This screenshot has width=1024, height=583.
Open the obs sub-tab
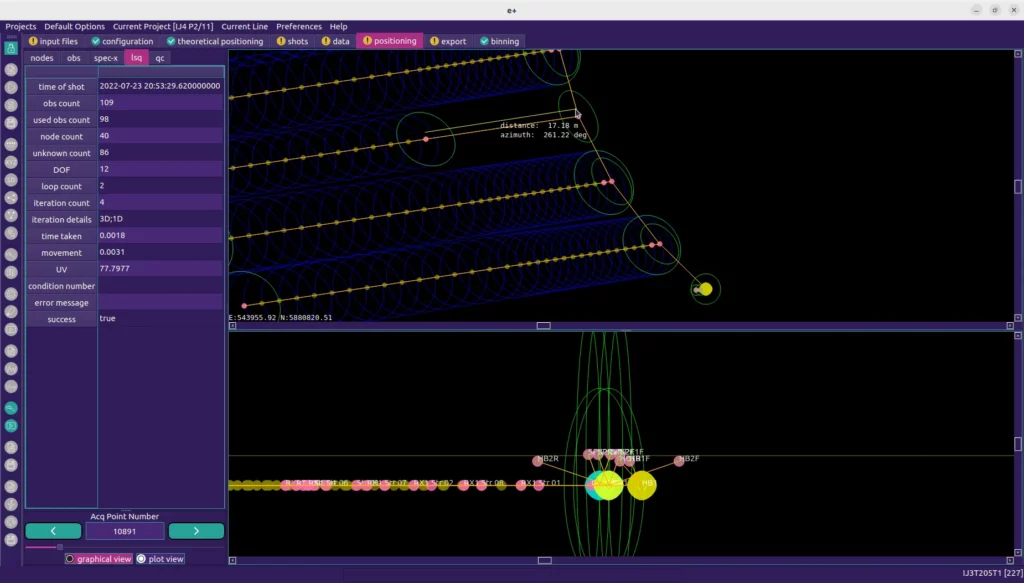click(x=74, y=58)
